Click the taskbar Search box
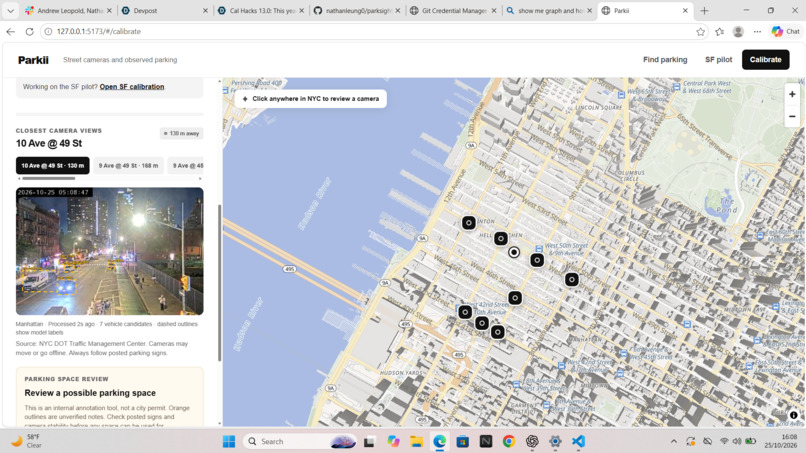Image resolution: width=806 pixels, height=453 pixels. point(299,441)
